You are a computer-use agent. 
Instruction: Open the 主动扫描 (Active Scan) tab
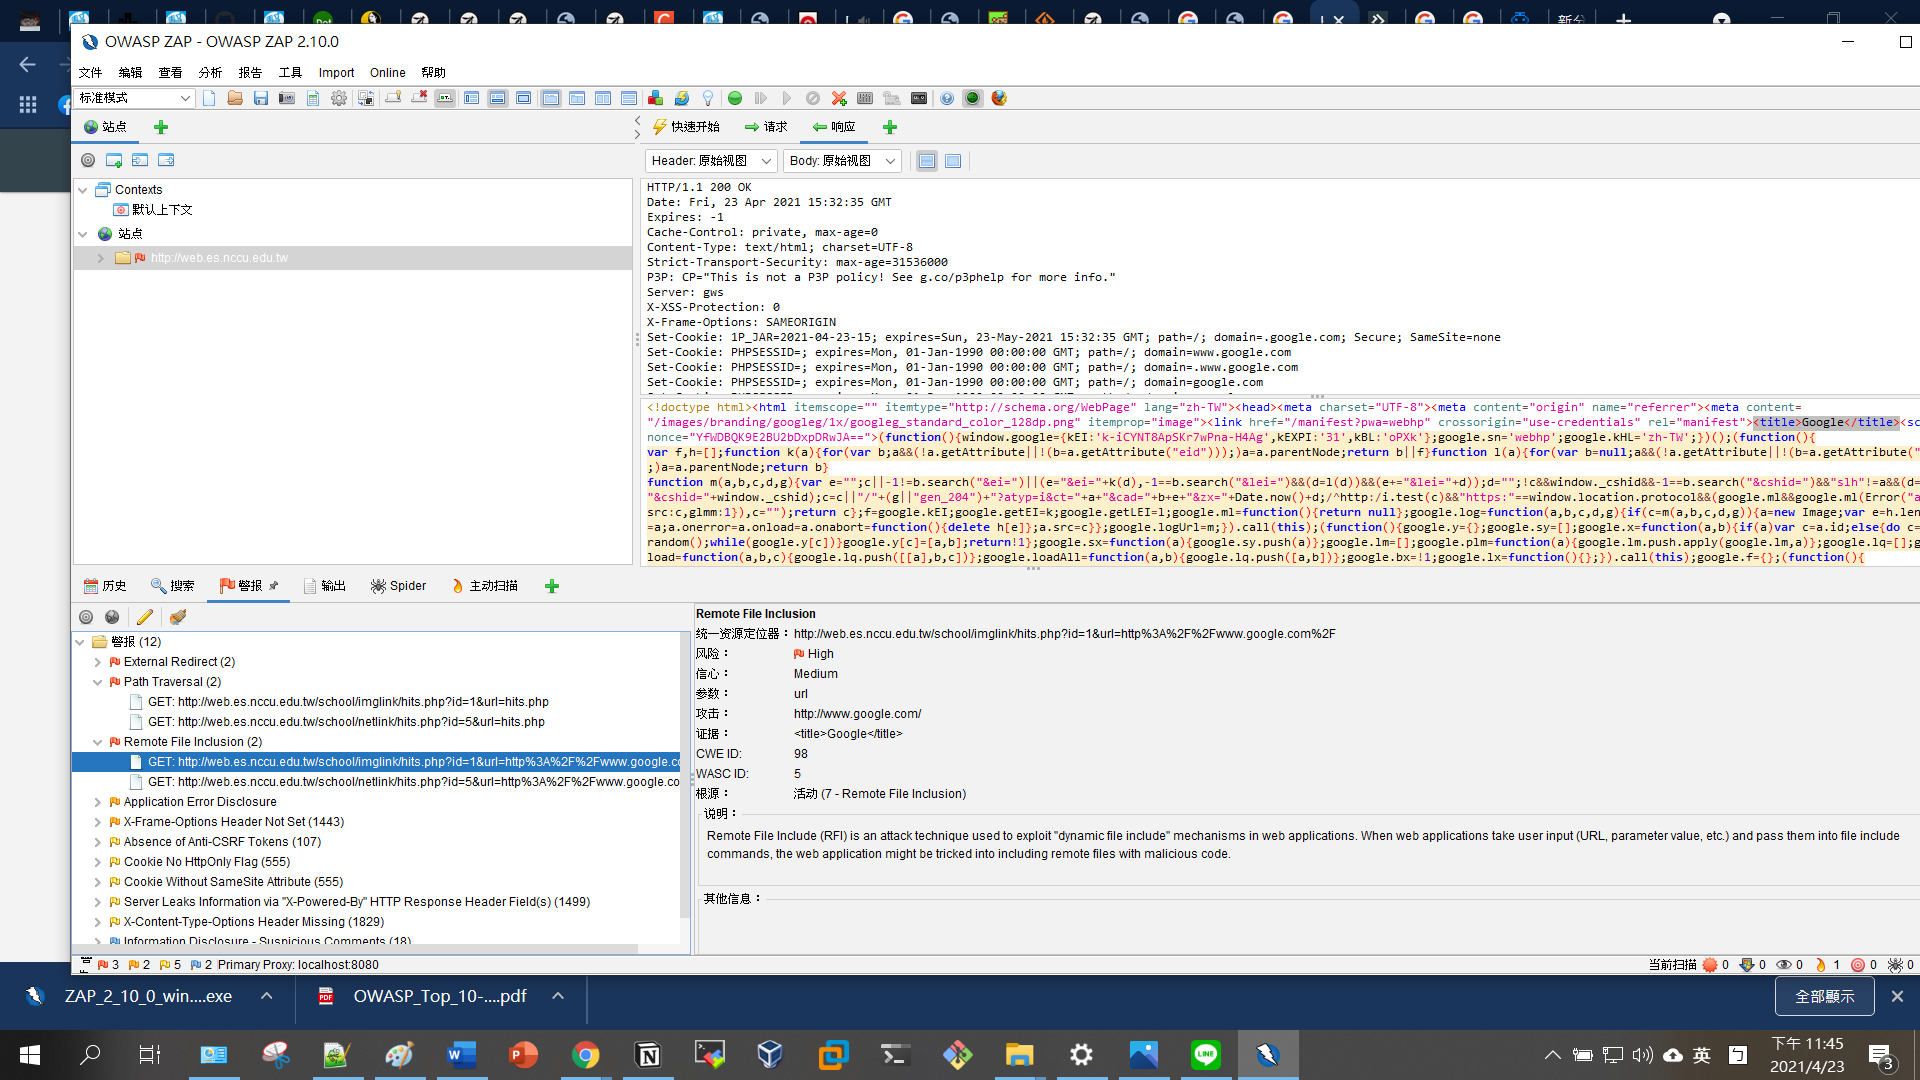(x=485, y=586)
